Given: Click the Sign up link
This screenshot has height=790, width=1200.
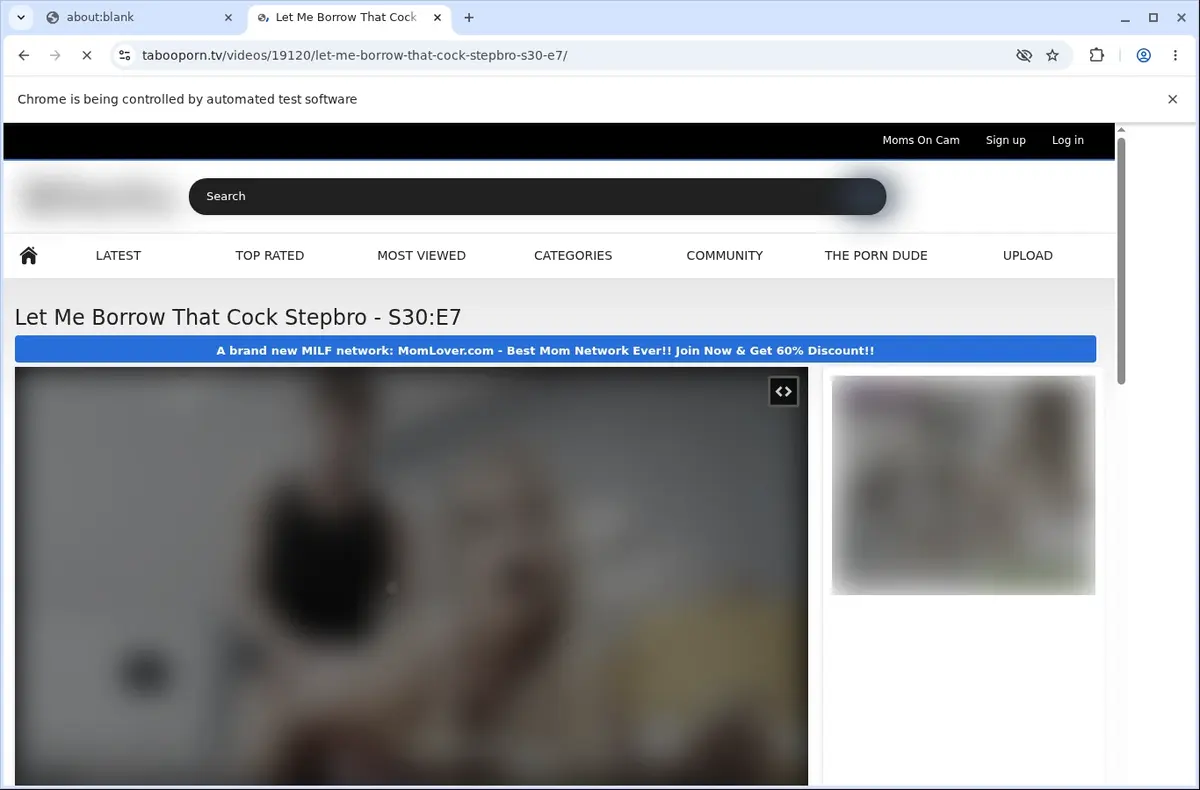Looking at the screenshot, I should (x=1006, y=140).
